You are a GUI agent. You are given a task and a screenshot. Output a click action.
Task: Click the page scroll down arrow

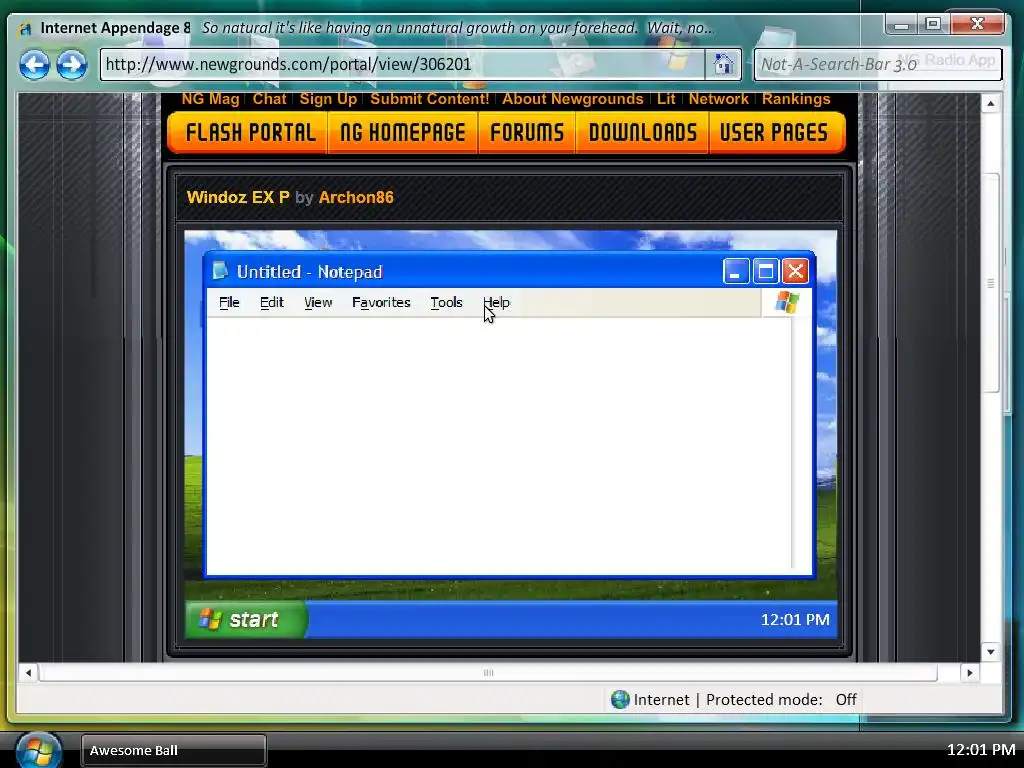pos(991,651)
